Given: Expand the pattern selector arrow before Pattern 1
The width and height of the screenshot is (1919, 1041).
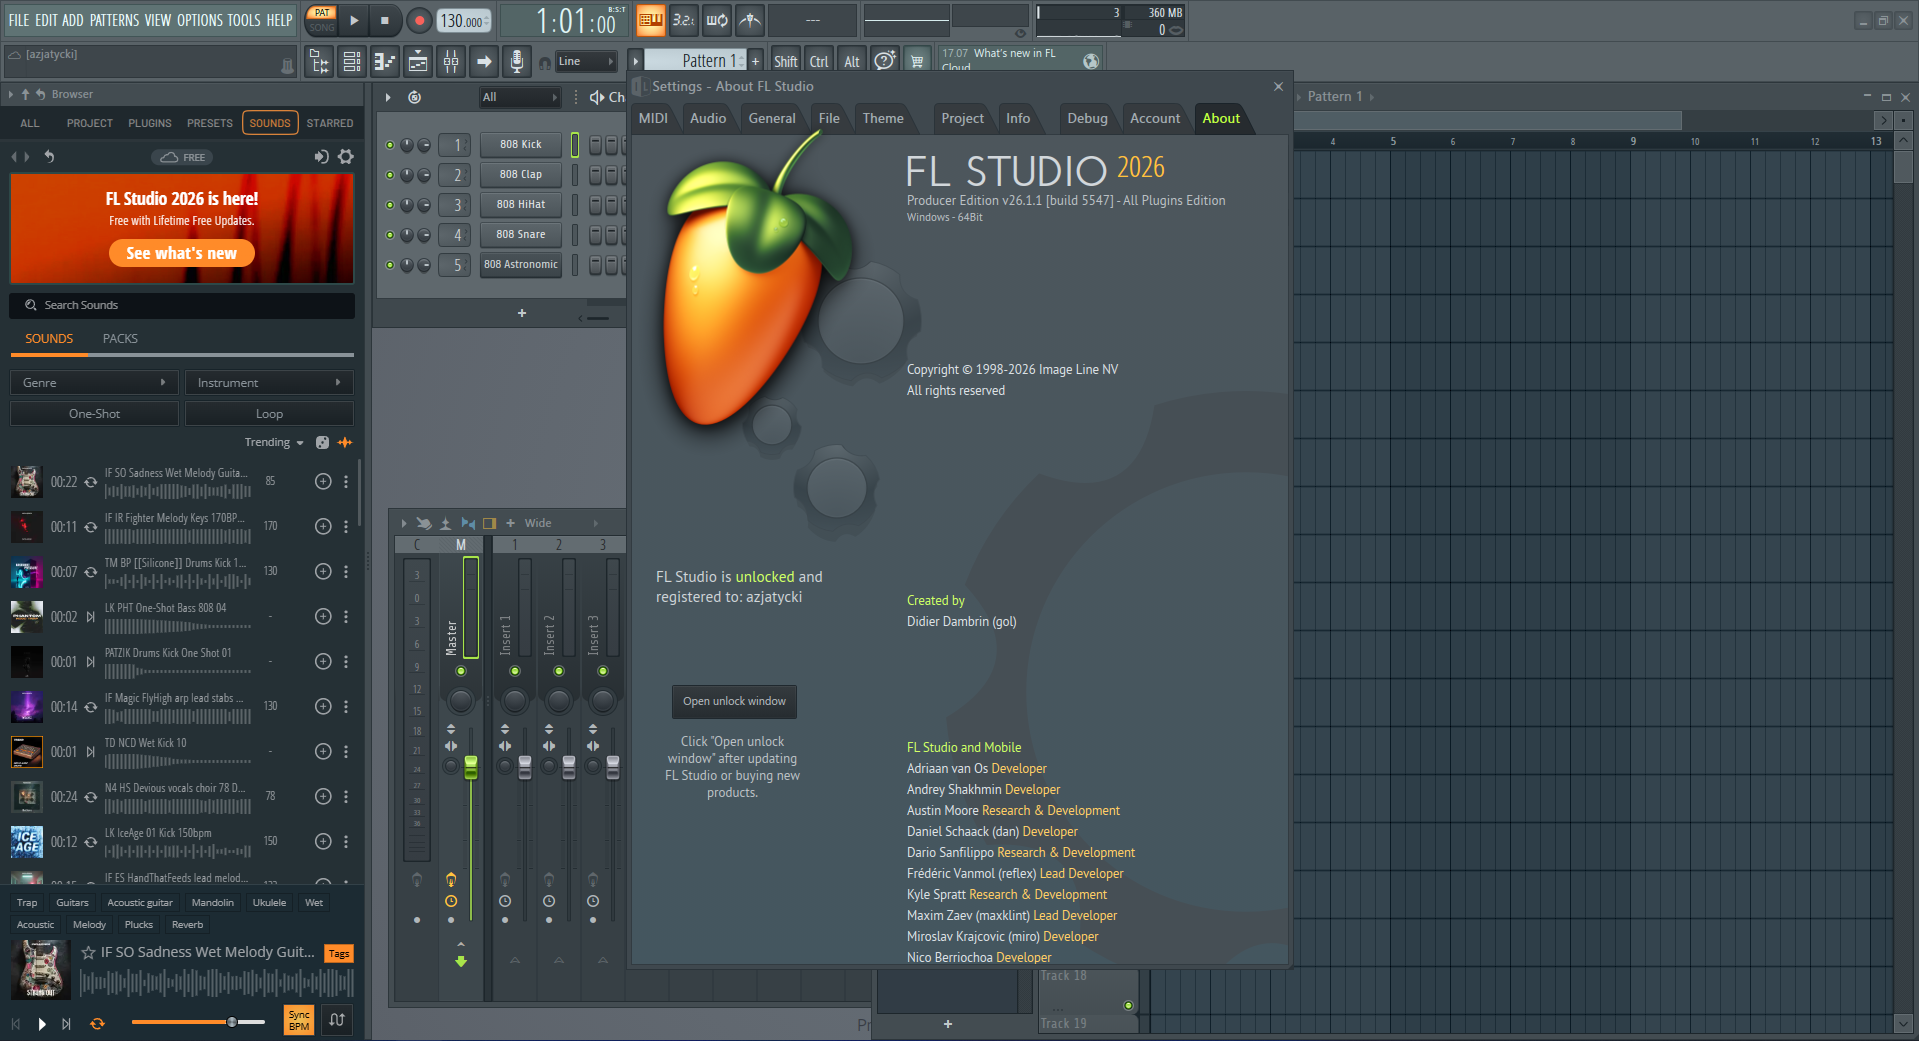Looking at the screenshot, I should pyautogui.click(x=635, y=61).
